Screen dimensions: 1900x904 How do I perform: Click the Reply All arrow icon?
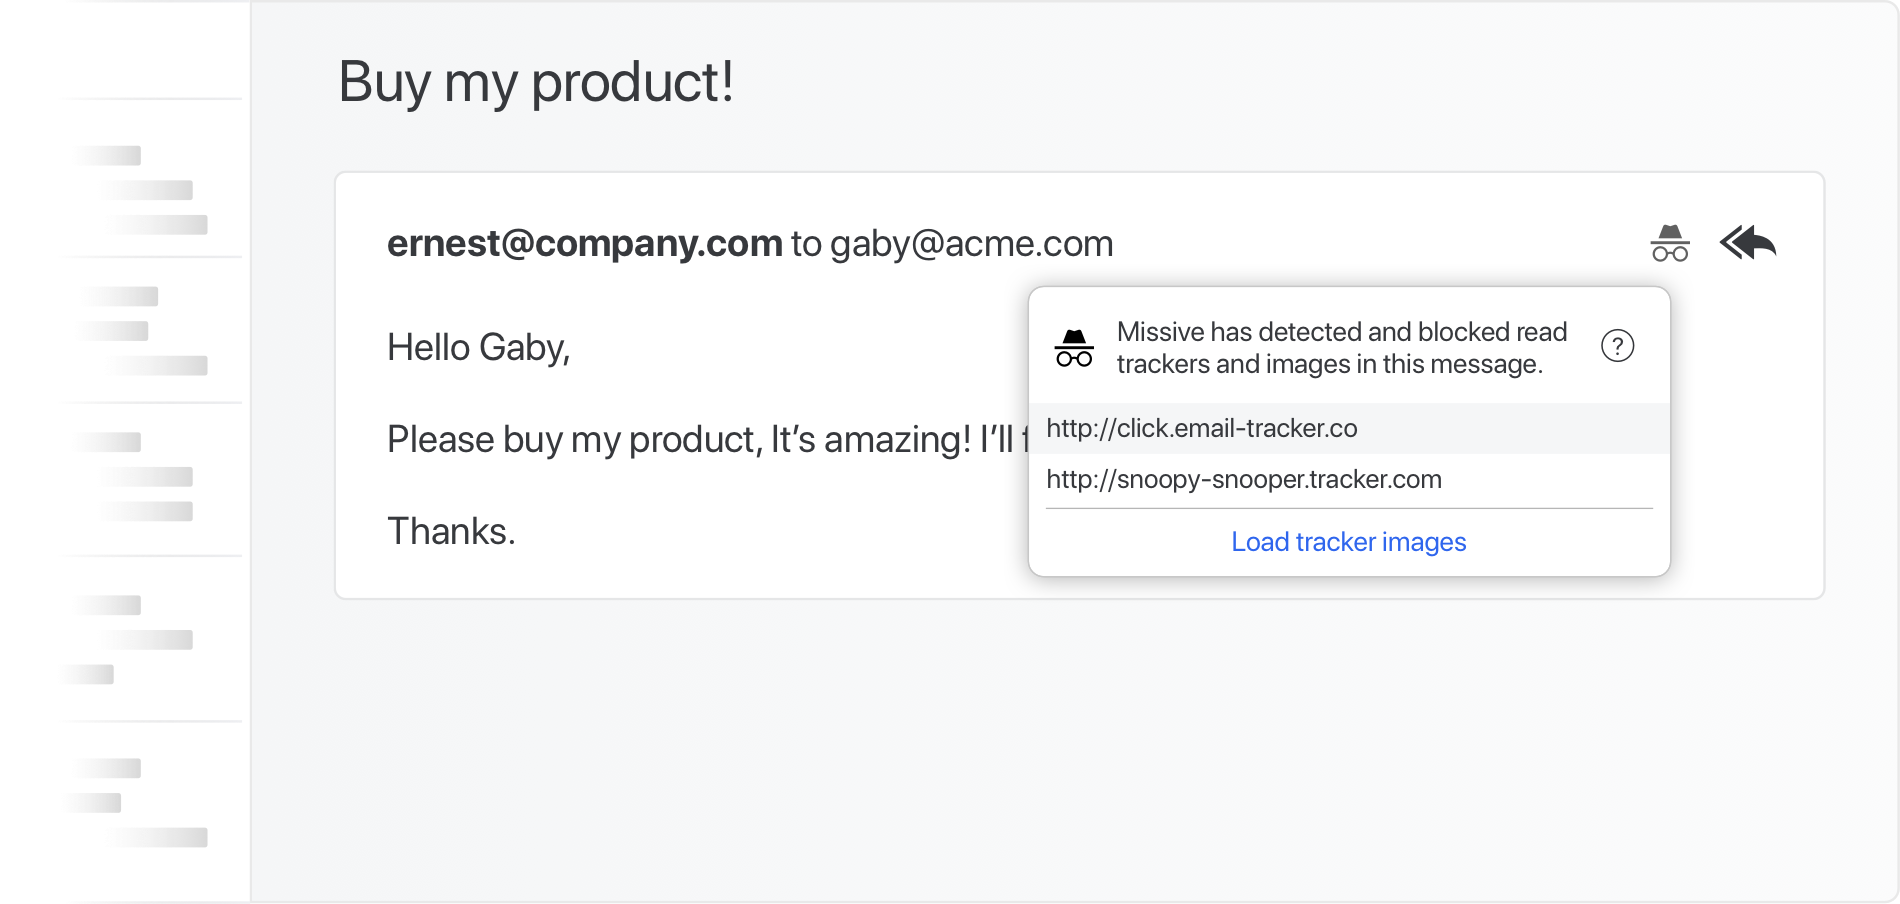1748,243
